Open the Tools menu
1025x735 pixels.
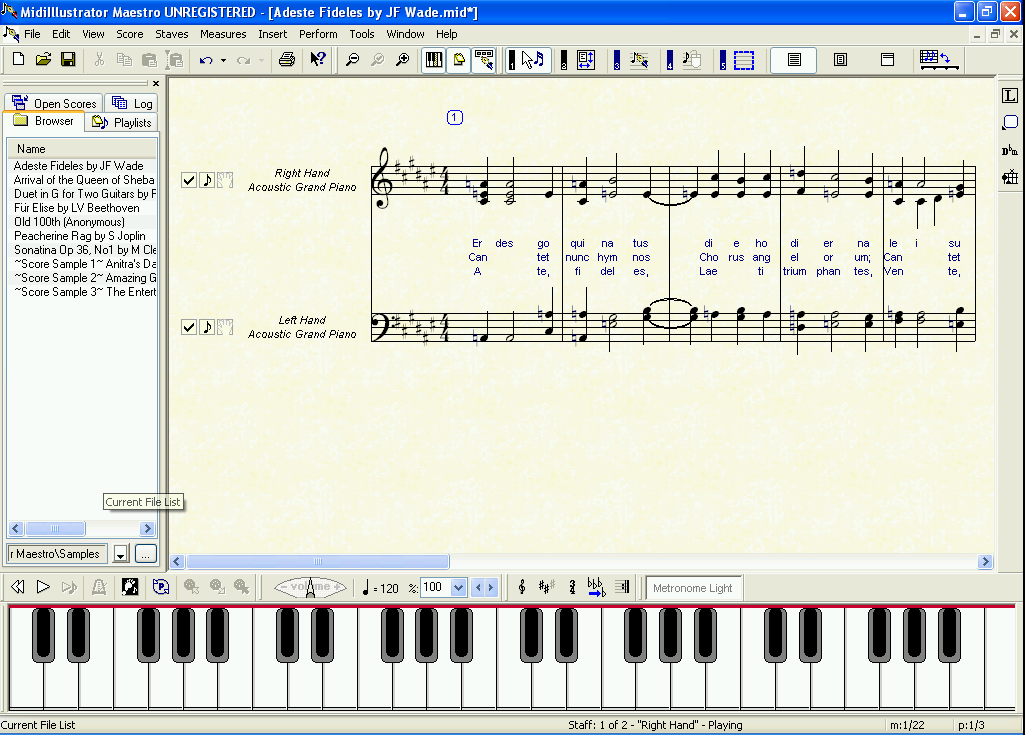tap(361, 34)
